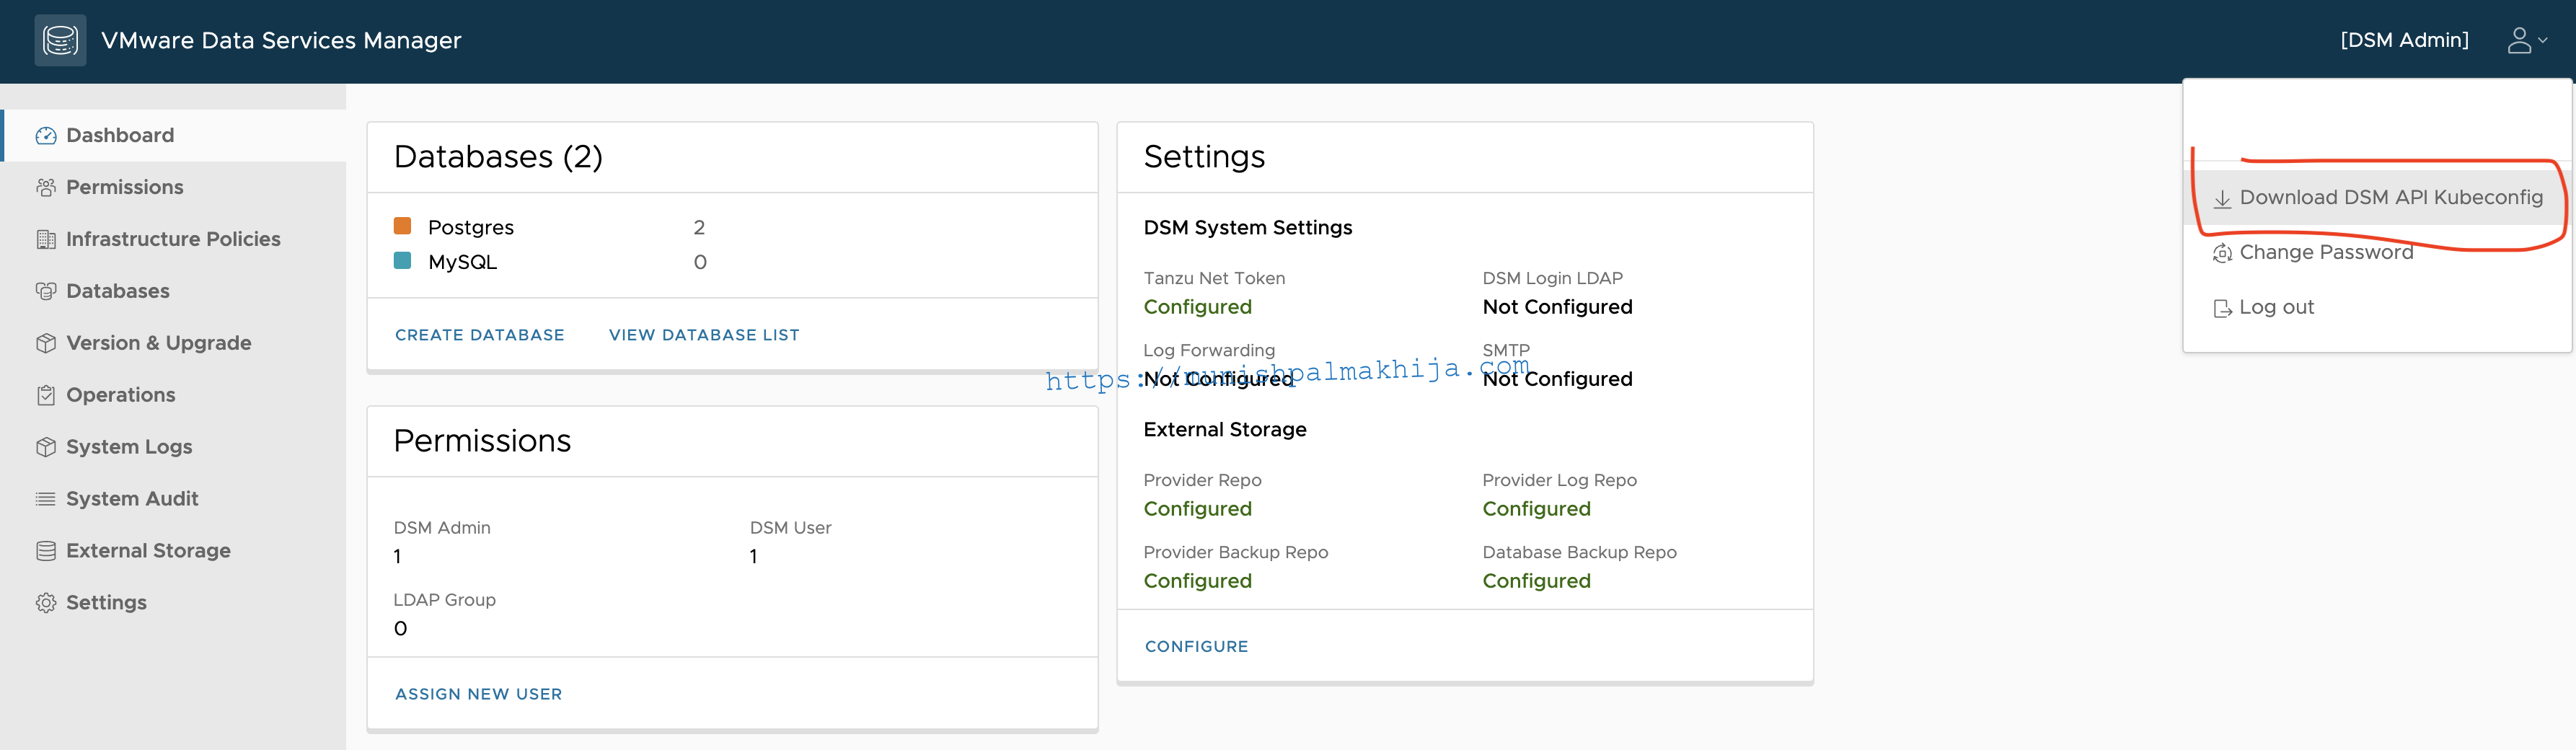Click the Databases icon in sidebar
The width and height of the screenshot is (2576, 750).
coord(46,292)
